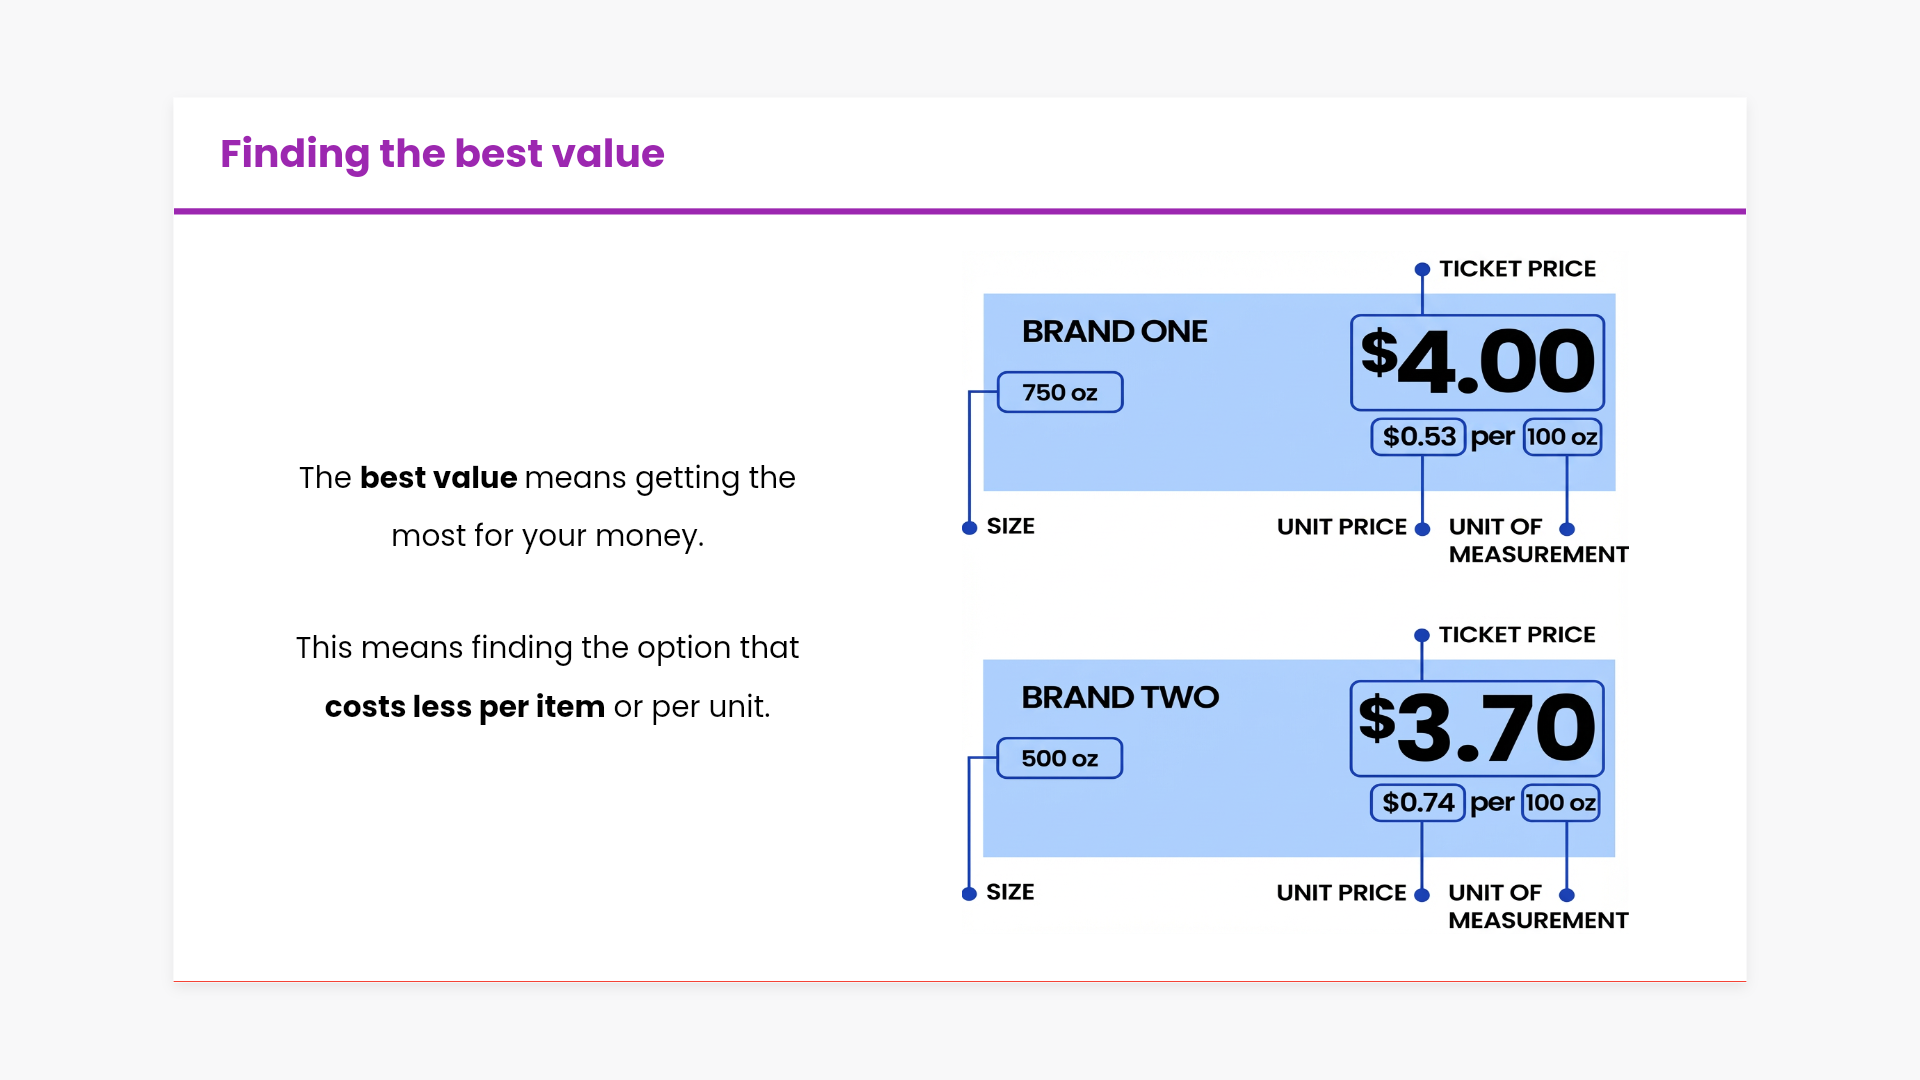The height and width of the screenshot is (1080, 1920).
Task: Click the BRAND TWO label on the tag
Action: pos(1120,698)
